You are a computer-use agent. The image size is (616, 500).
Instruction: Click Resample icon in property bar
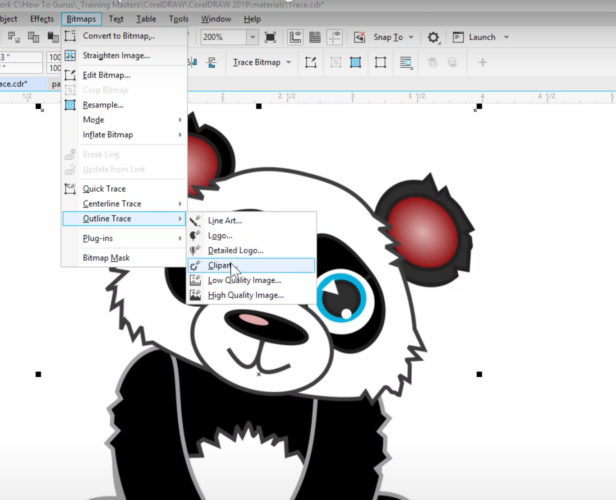(x=356, y=62)
